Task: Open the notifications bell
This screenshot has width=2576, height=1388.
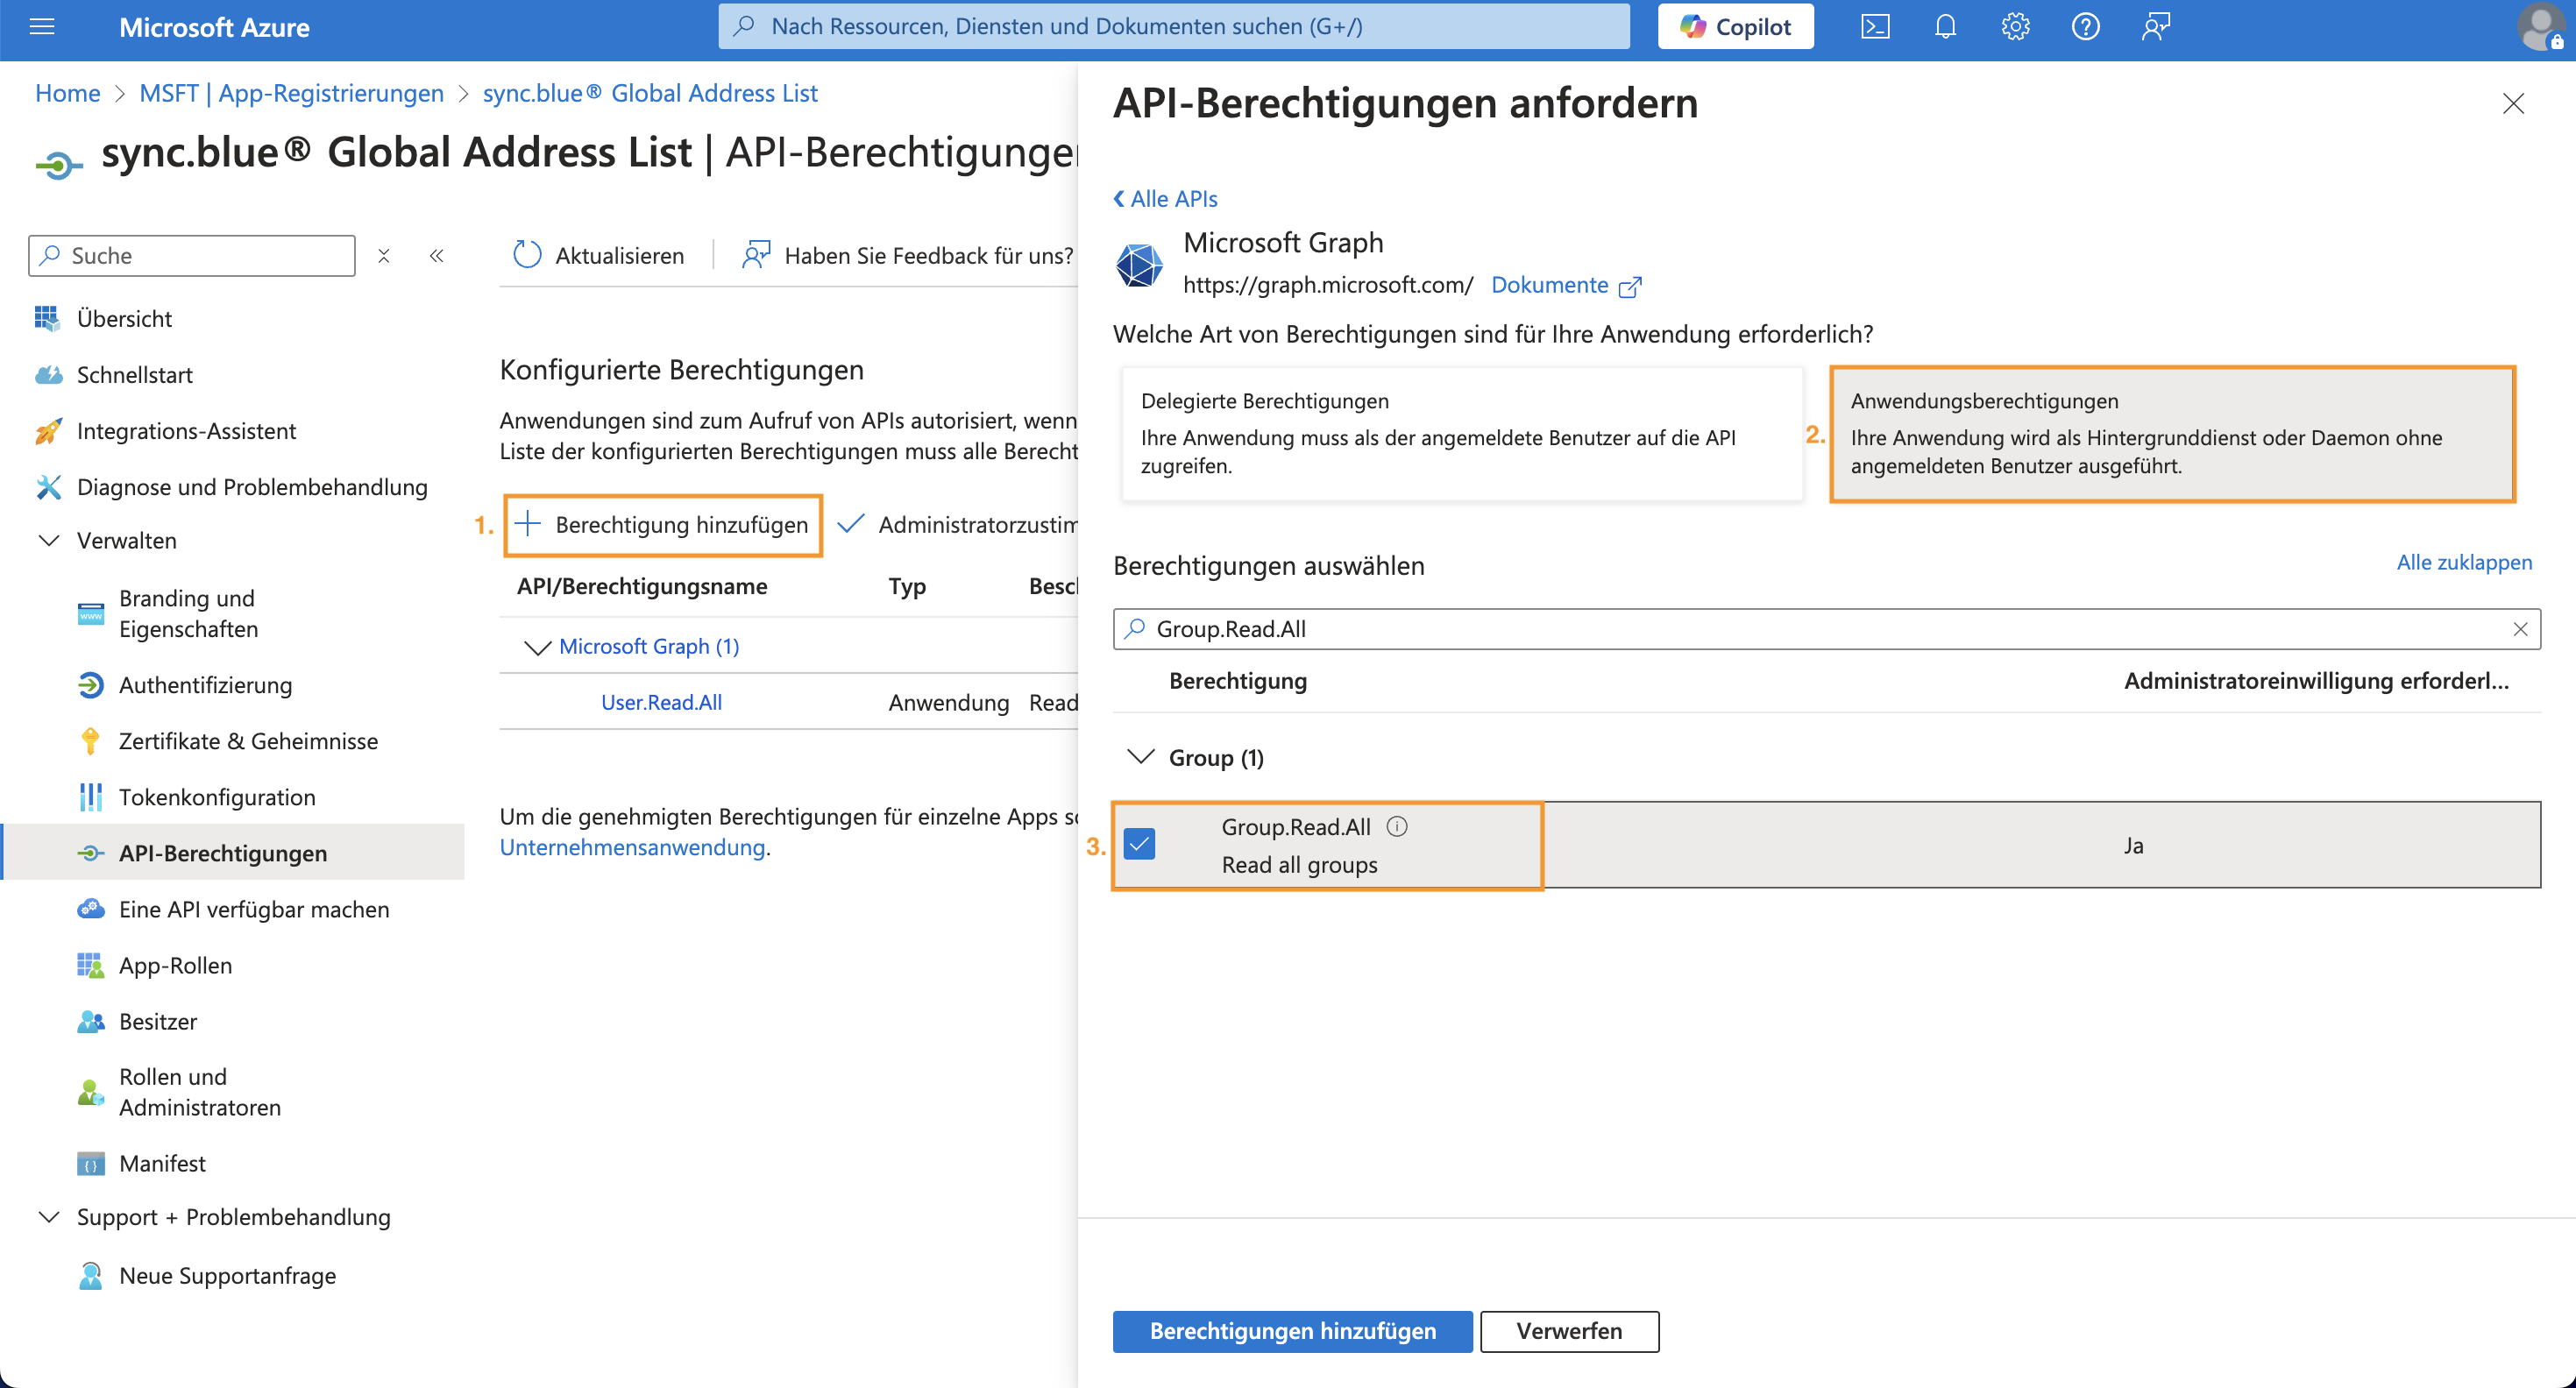Action: [1945, 27]
